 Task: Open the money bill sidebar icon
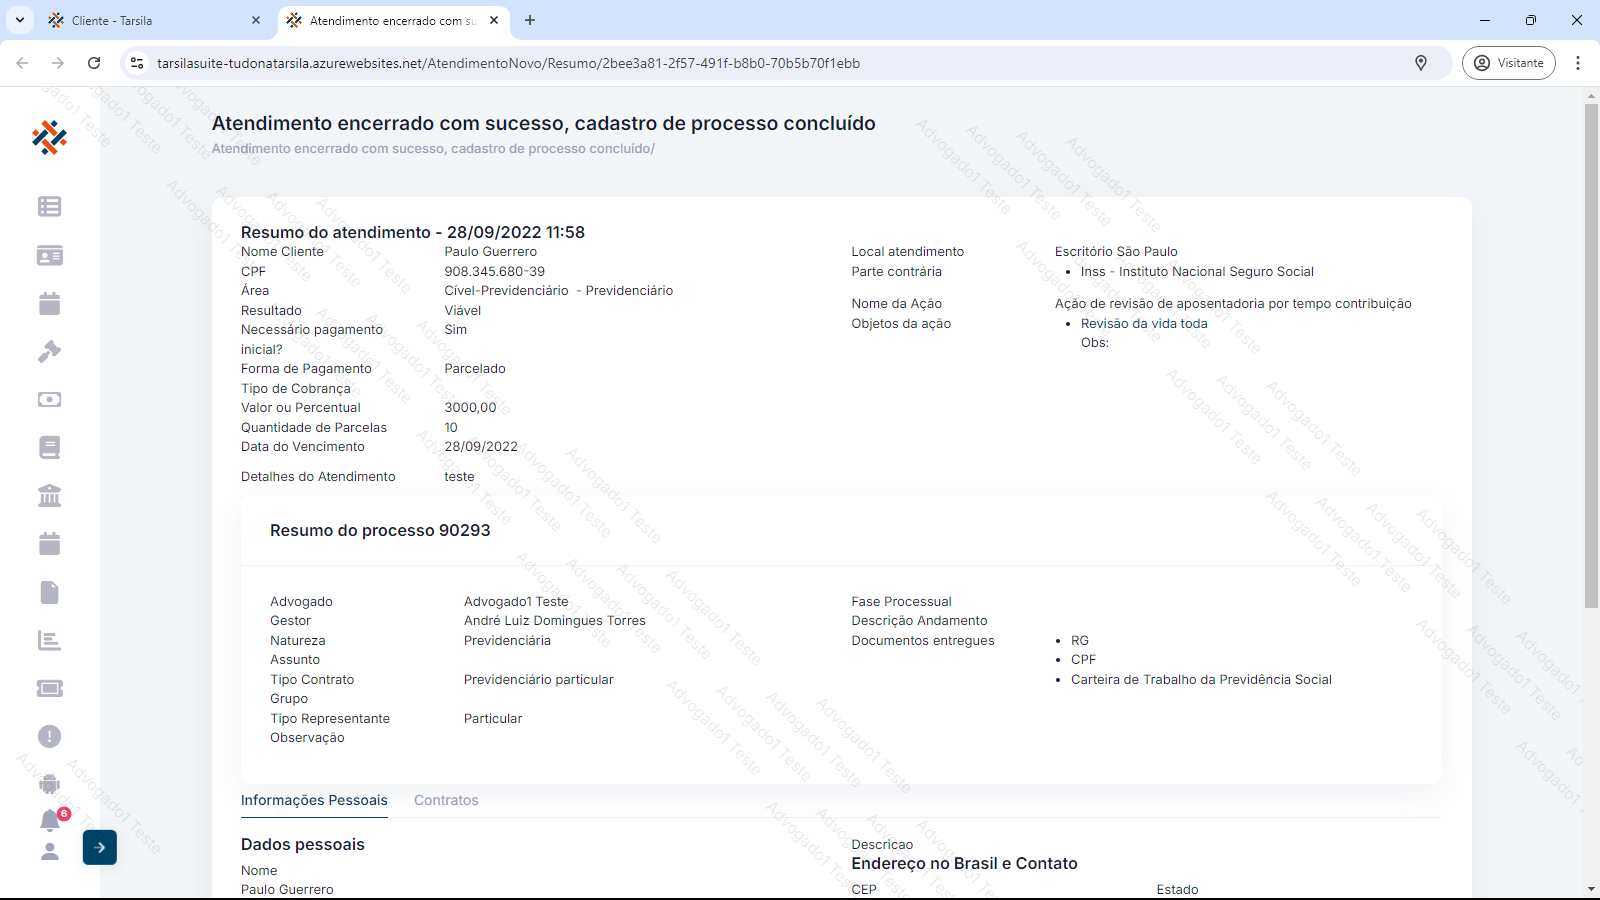pyautogui.click(x=49, y=399)
